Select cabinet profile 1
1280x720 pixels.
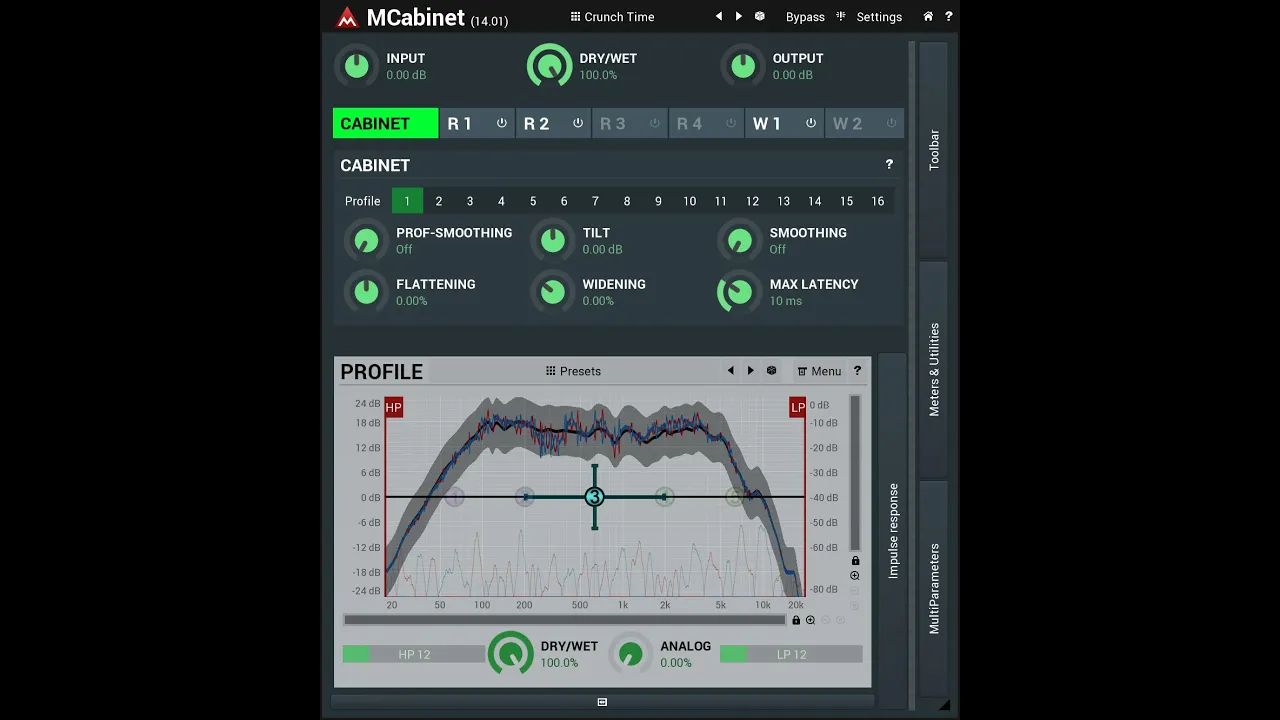[407, 201]
